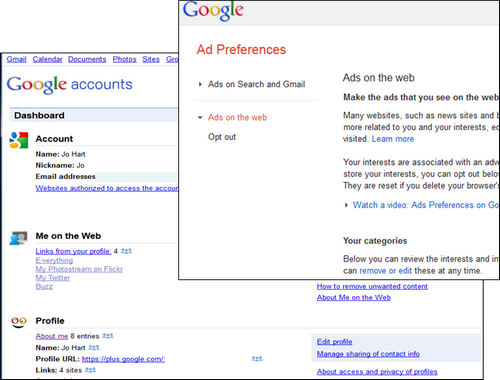Screen dimensions: 500x380
Task: Click the Dashboard heading
Action: (x=39, y=115)
